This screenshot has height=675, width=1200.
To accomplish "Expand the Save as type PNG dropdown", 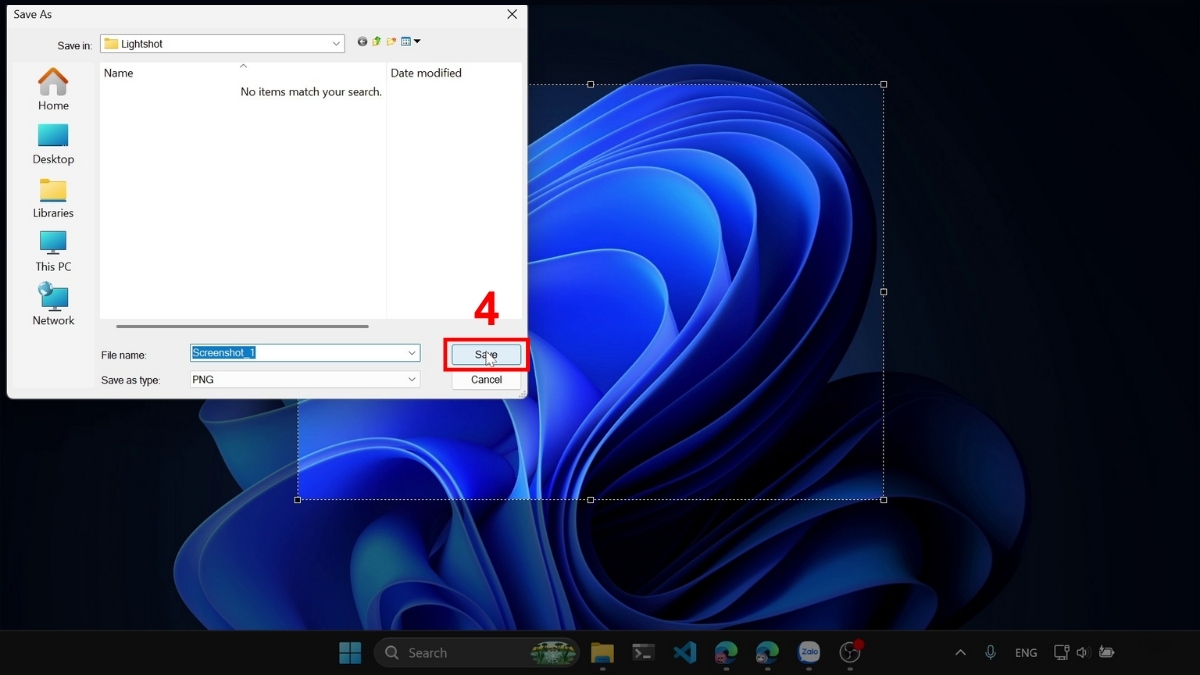I will 412,380.
